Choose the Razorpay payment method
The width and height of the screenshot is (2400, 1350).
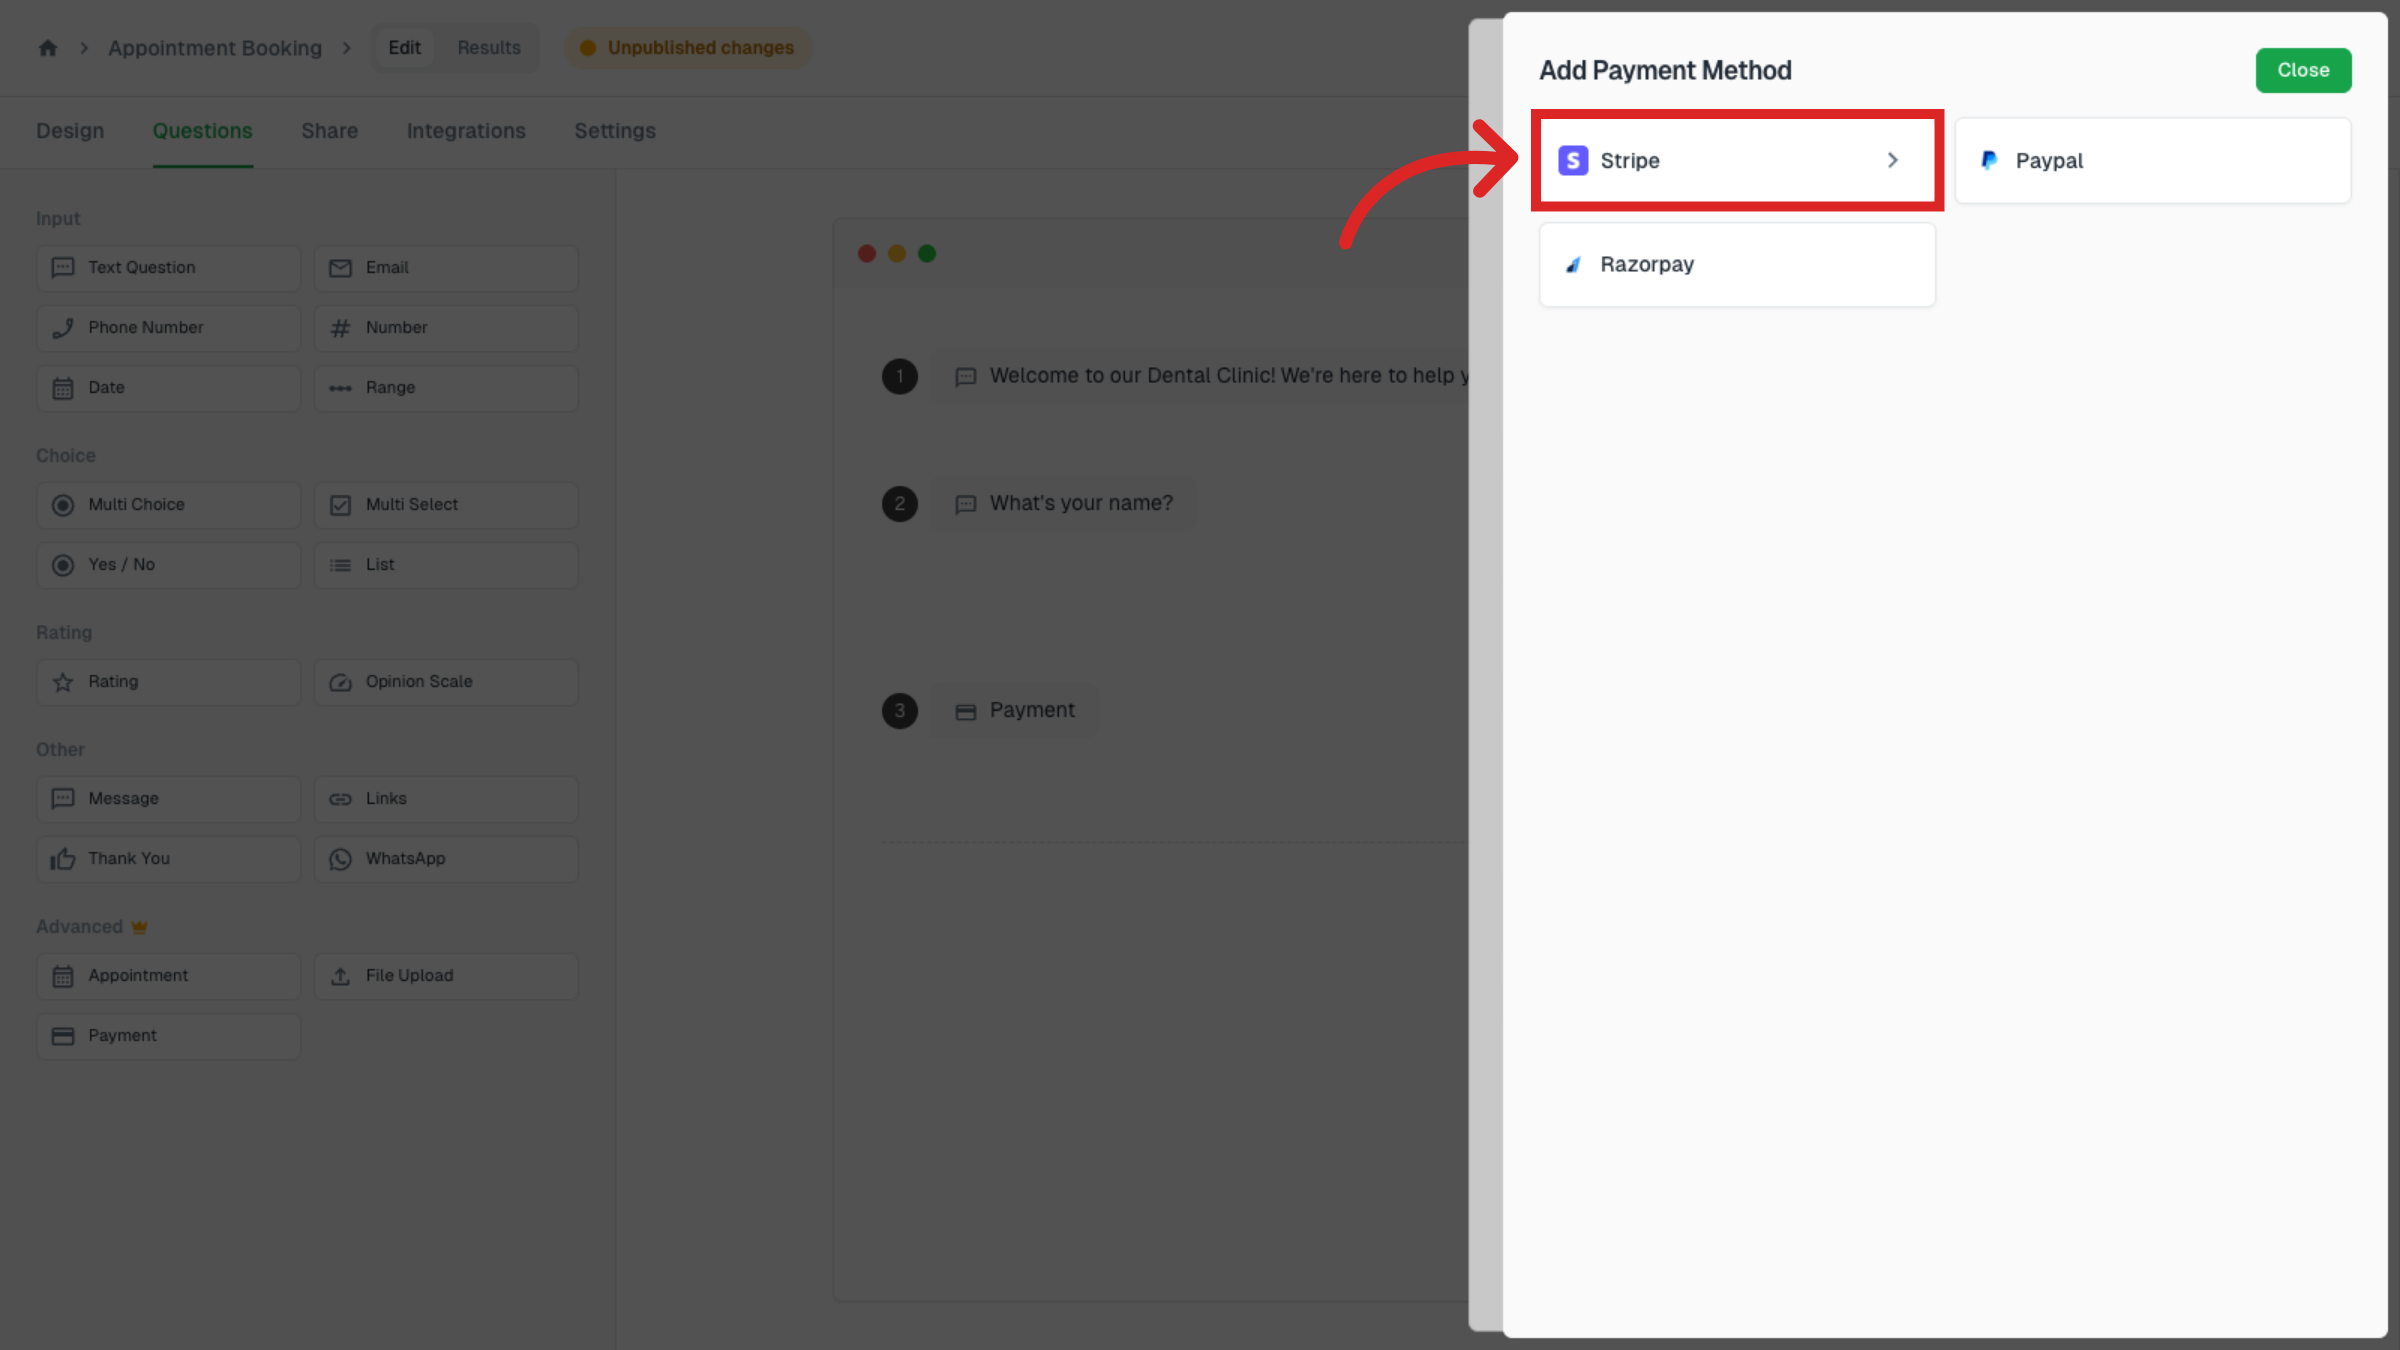click(x=1737, y=264)
